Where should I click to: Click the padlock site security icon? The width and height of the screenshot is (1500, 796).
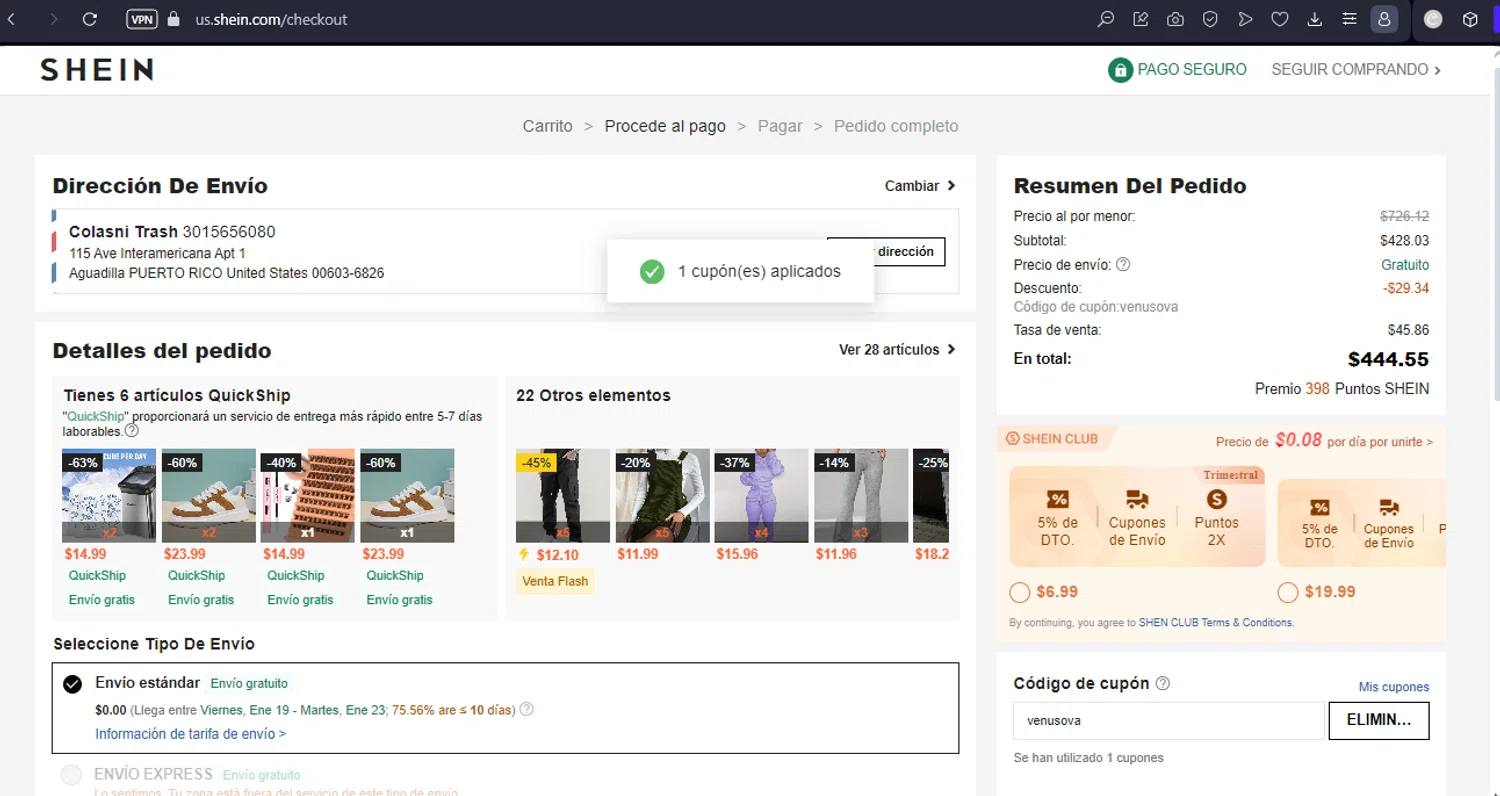click(x=174, y=19)
